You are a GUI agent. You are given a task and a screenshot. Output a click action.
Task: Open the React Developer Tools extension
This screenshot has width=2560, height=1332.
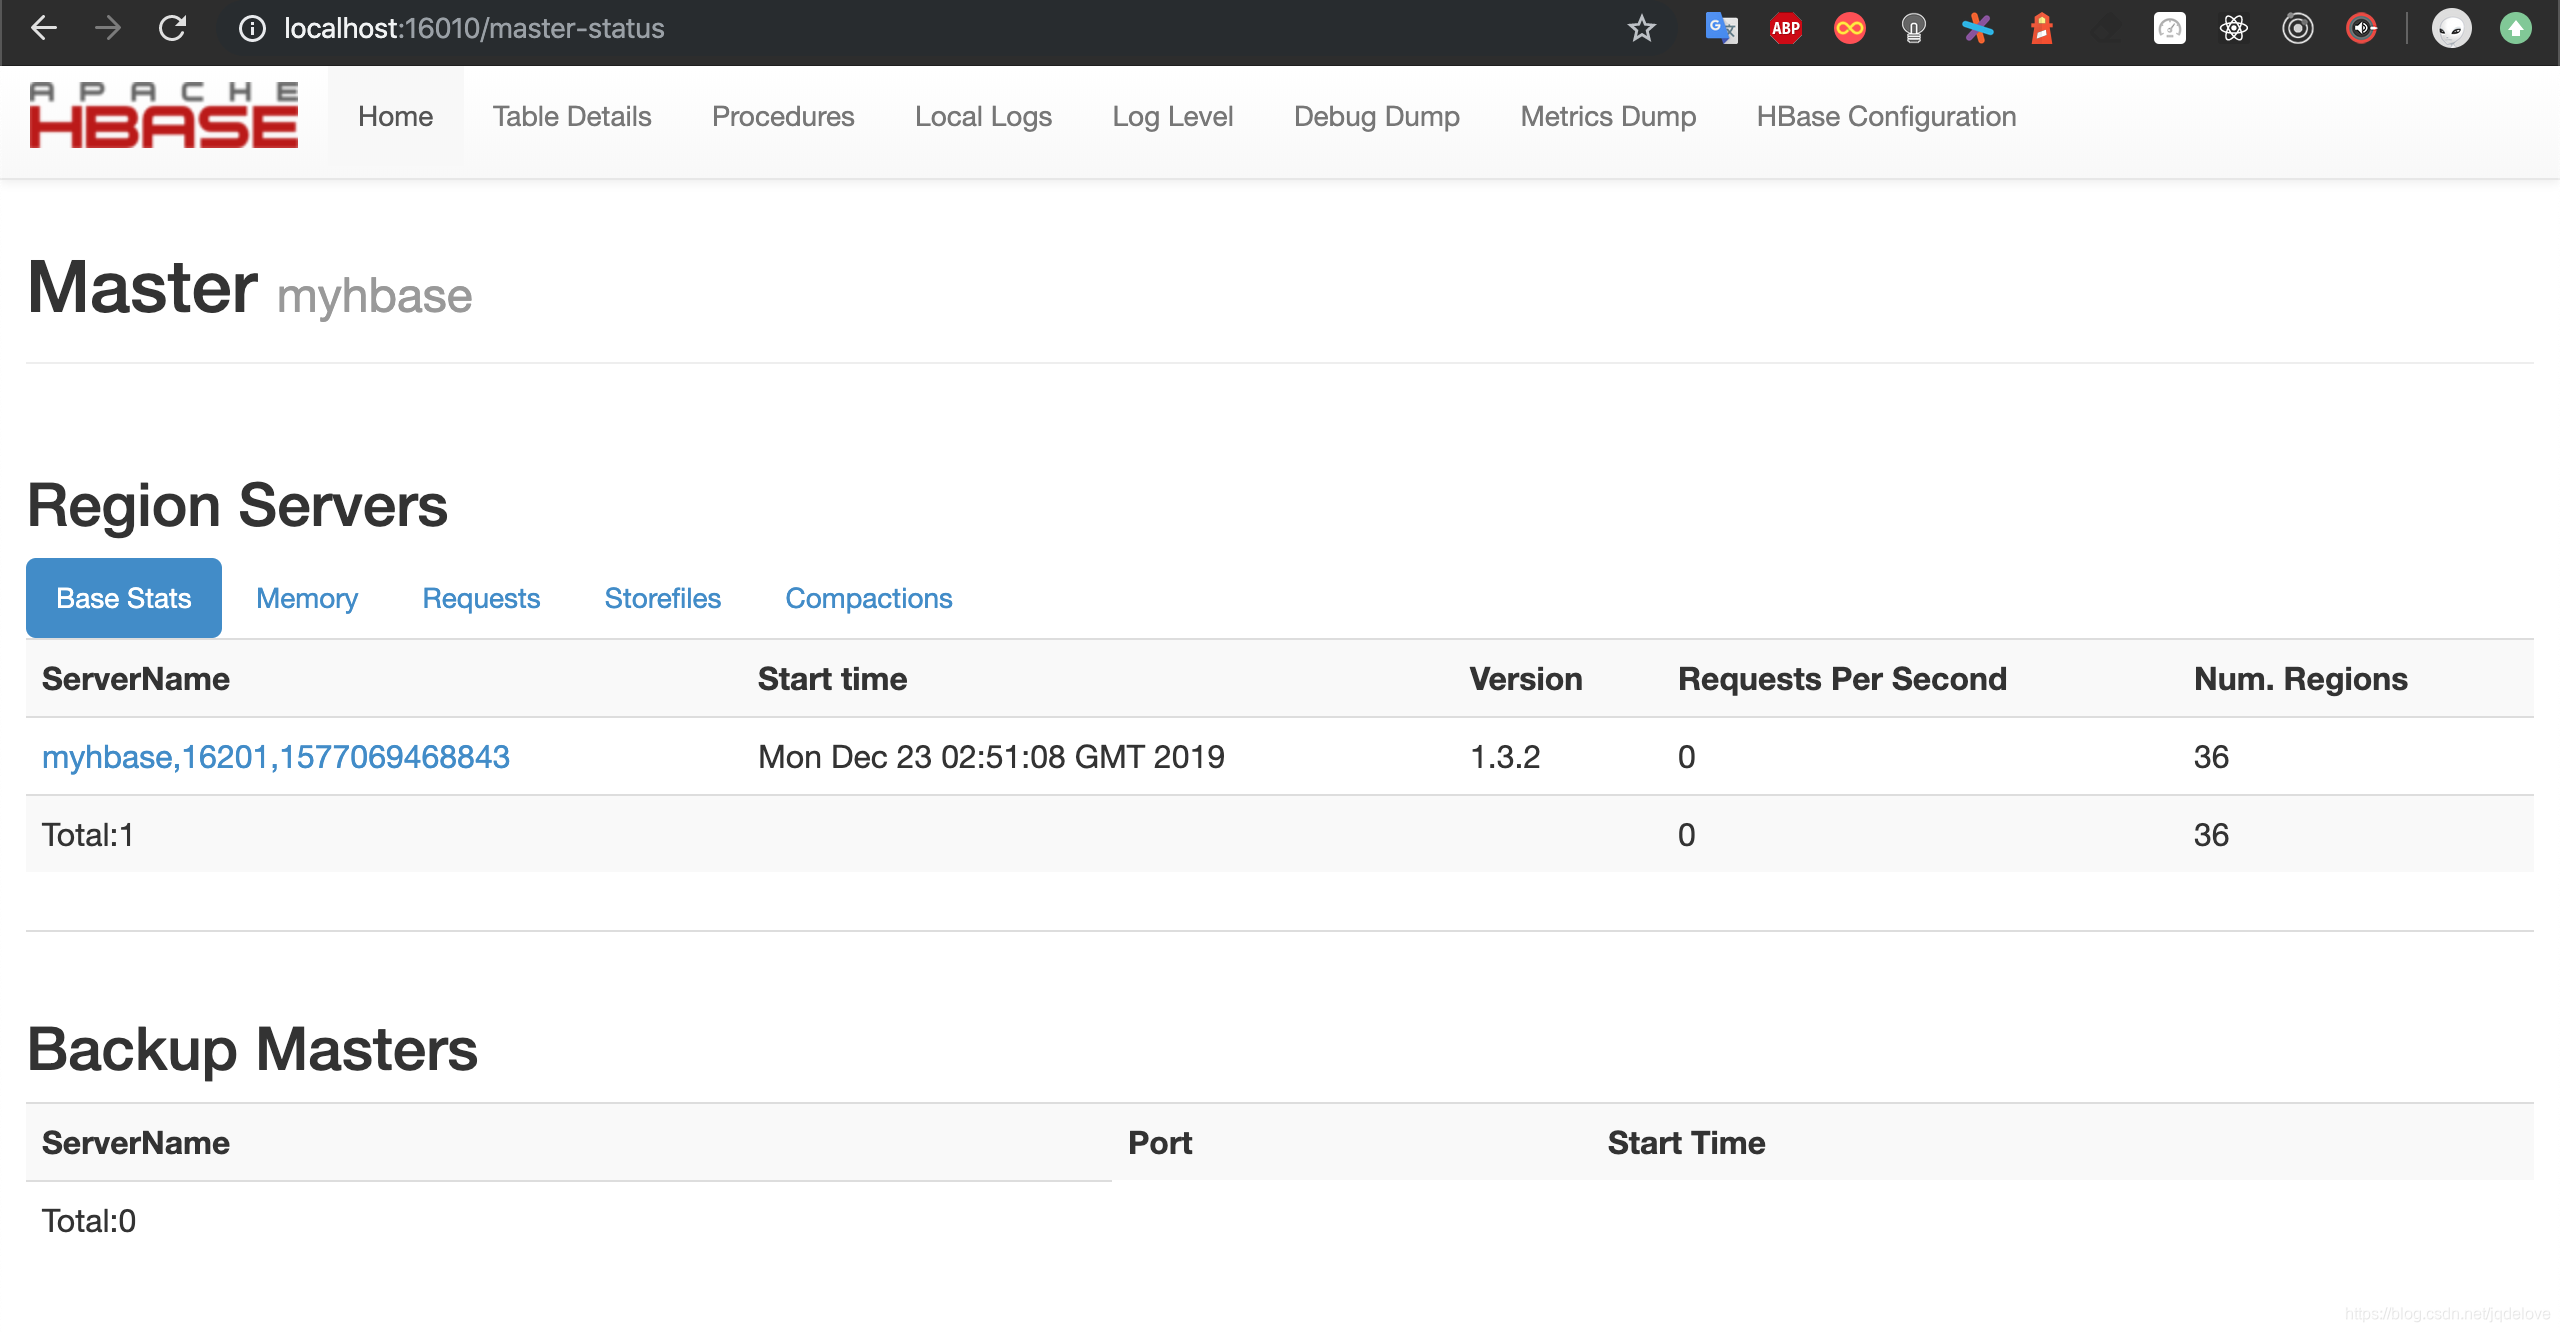point(2233,28)
